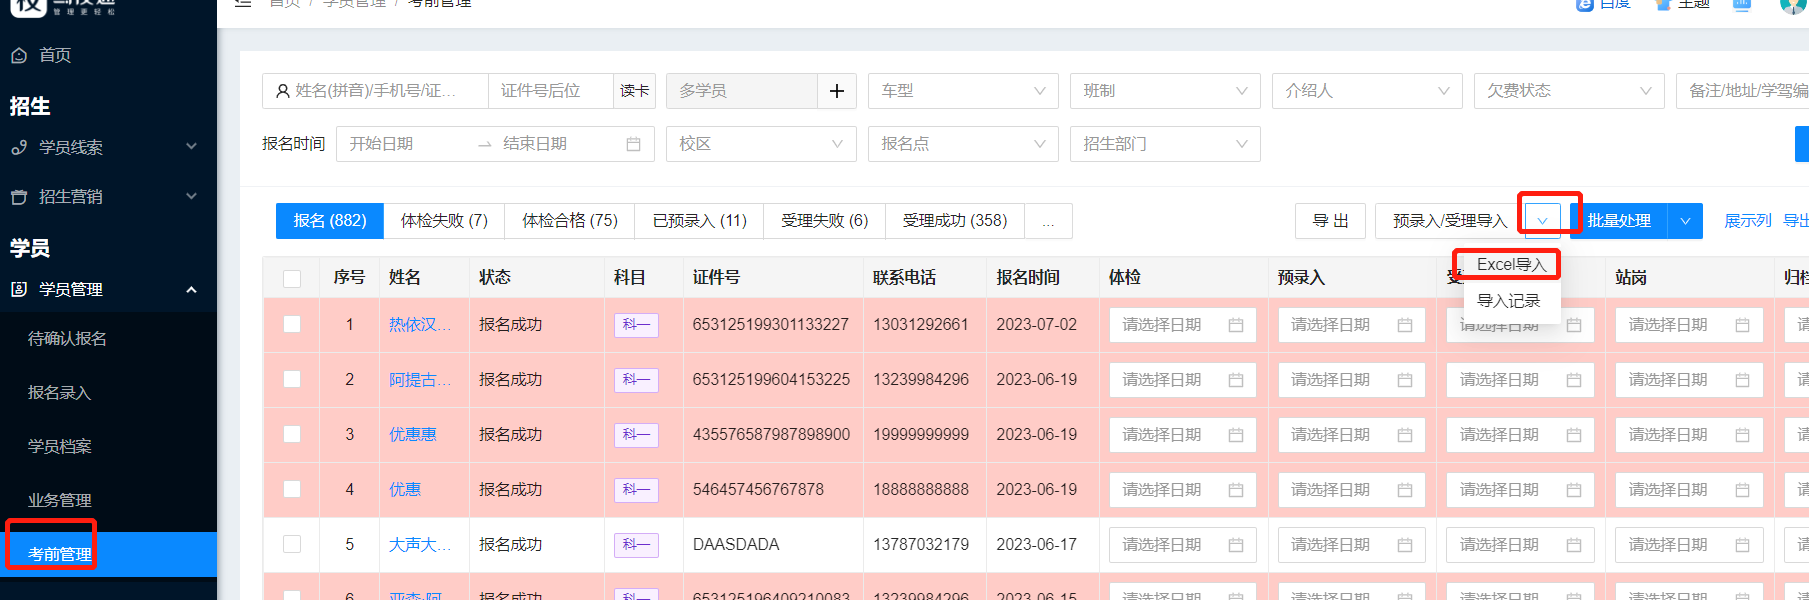Viewport: 1809px width, 600px height.
Task: Click the name/phone/ID search field
Action: tap(375, 91)
